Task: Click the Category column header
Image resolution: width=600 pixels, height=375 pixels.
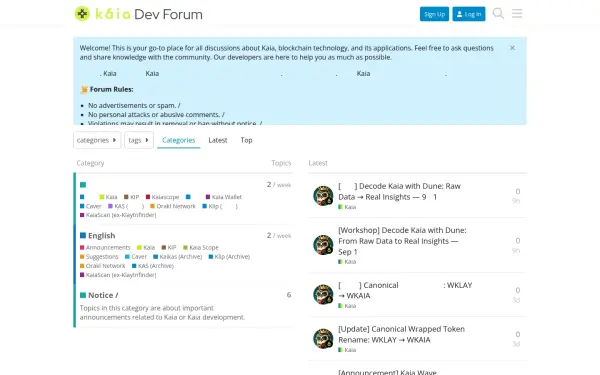Action: coord(90,163)
